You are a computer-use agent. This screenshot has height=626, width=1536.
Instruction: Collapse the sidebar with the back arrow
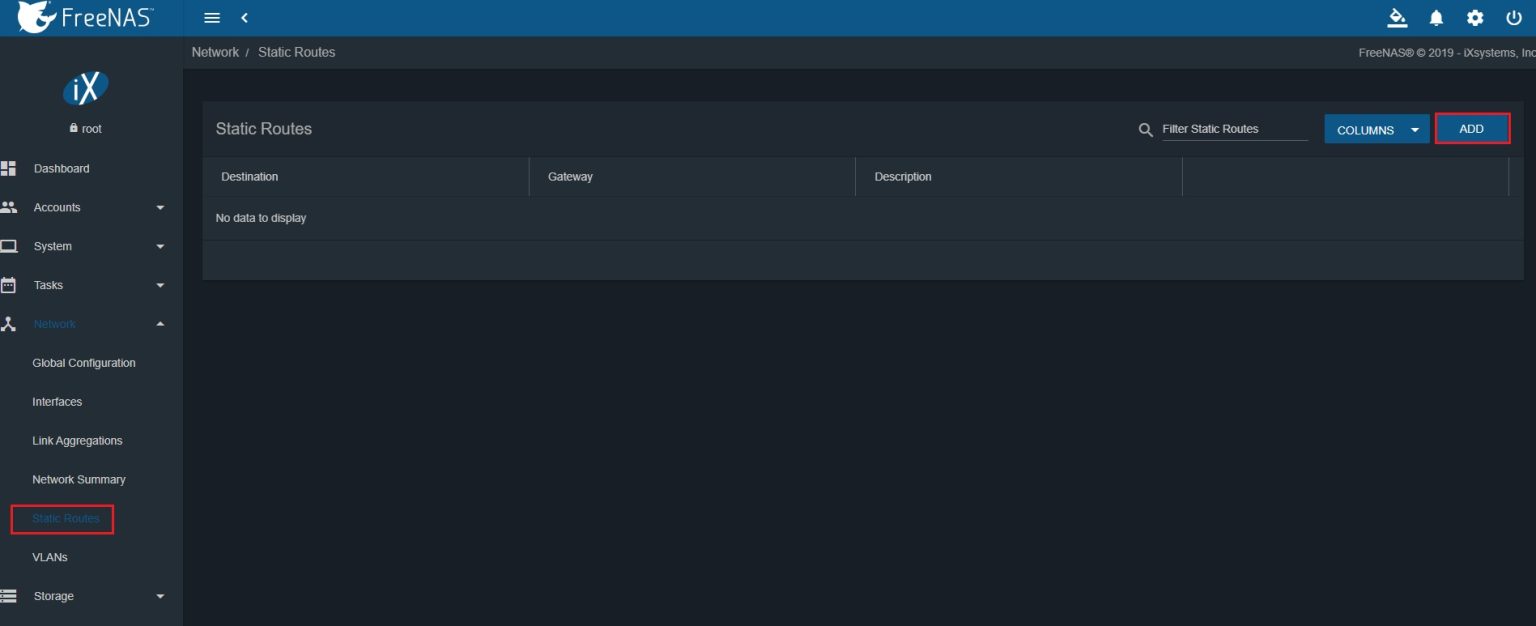[x=245, y=17]
